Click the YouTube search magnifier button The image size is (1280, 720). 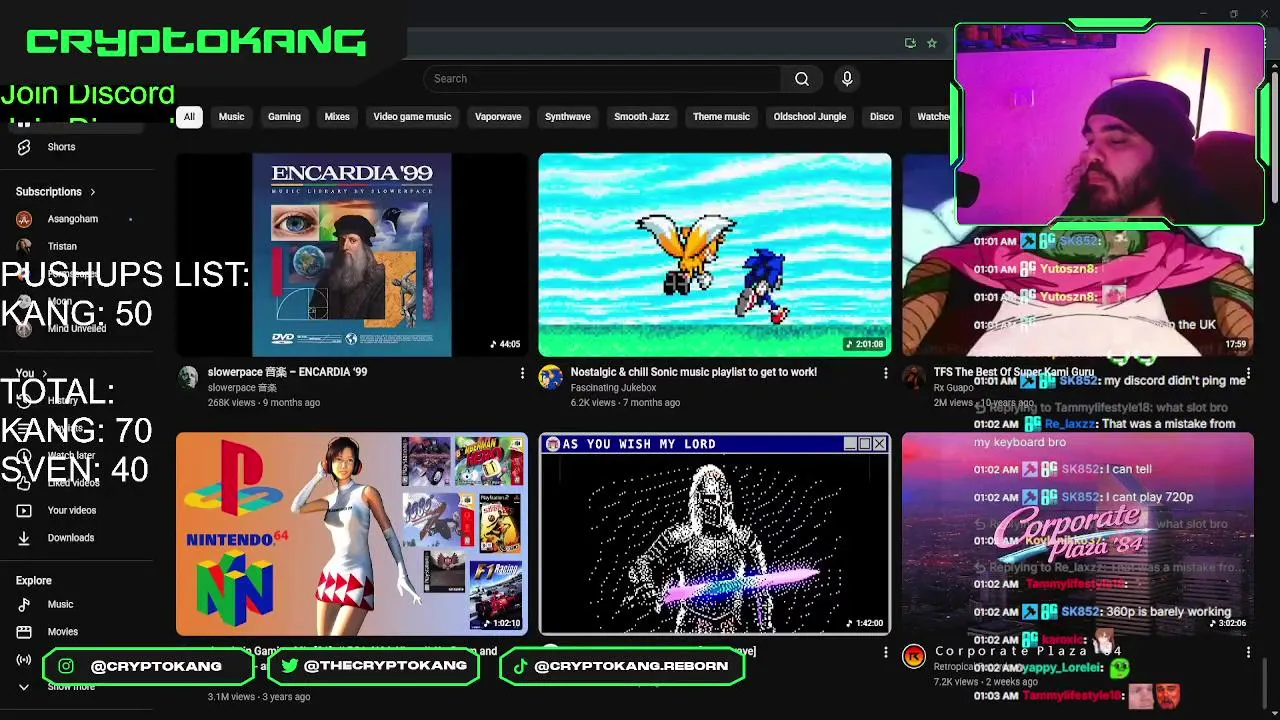click(802, 79)
